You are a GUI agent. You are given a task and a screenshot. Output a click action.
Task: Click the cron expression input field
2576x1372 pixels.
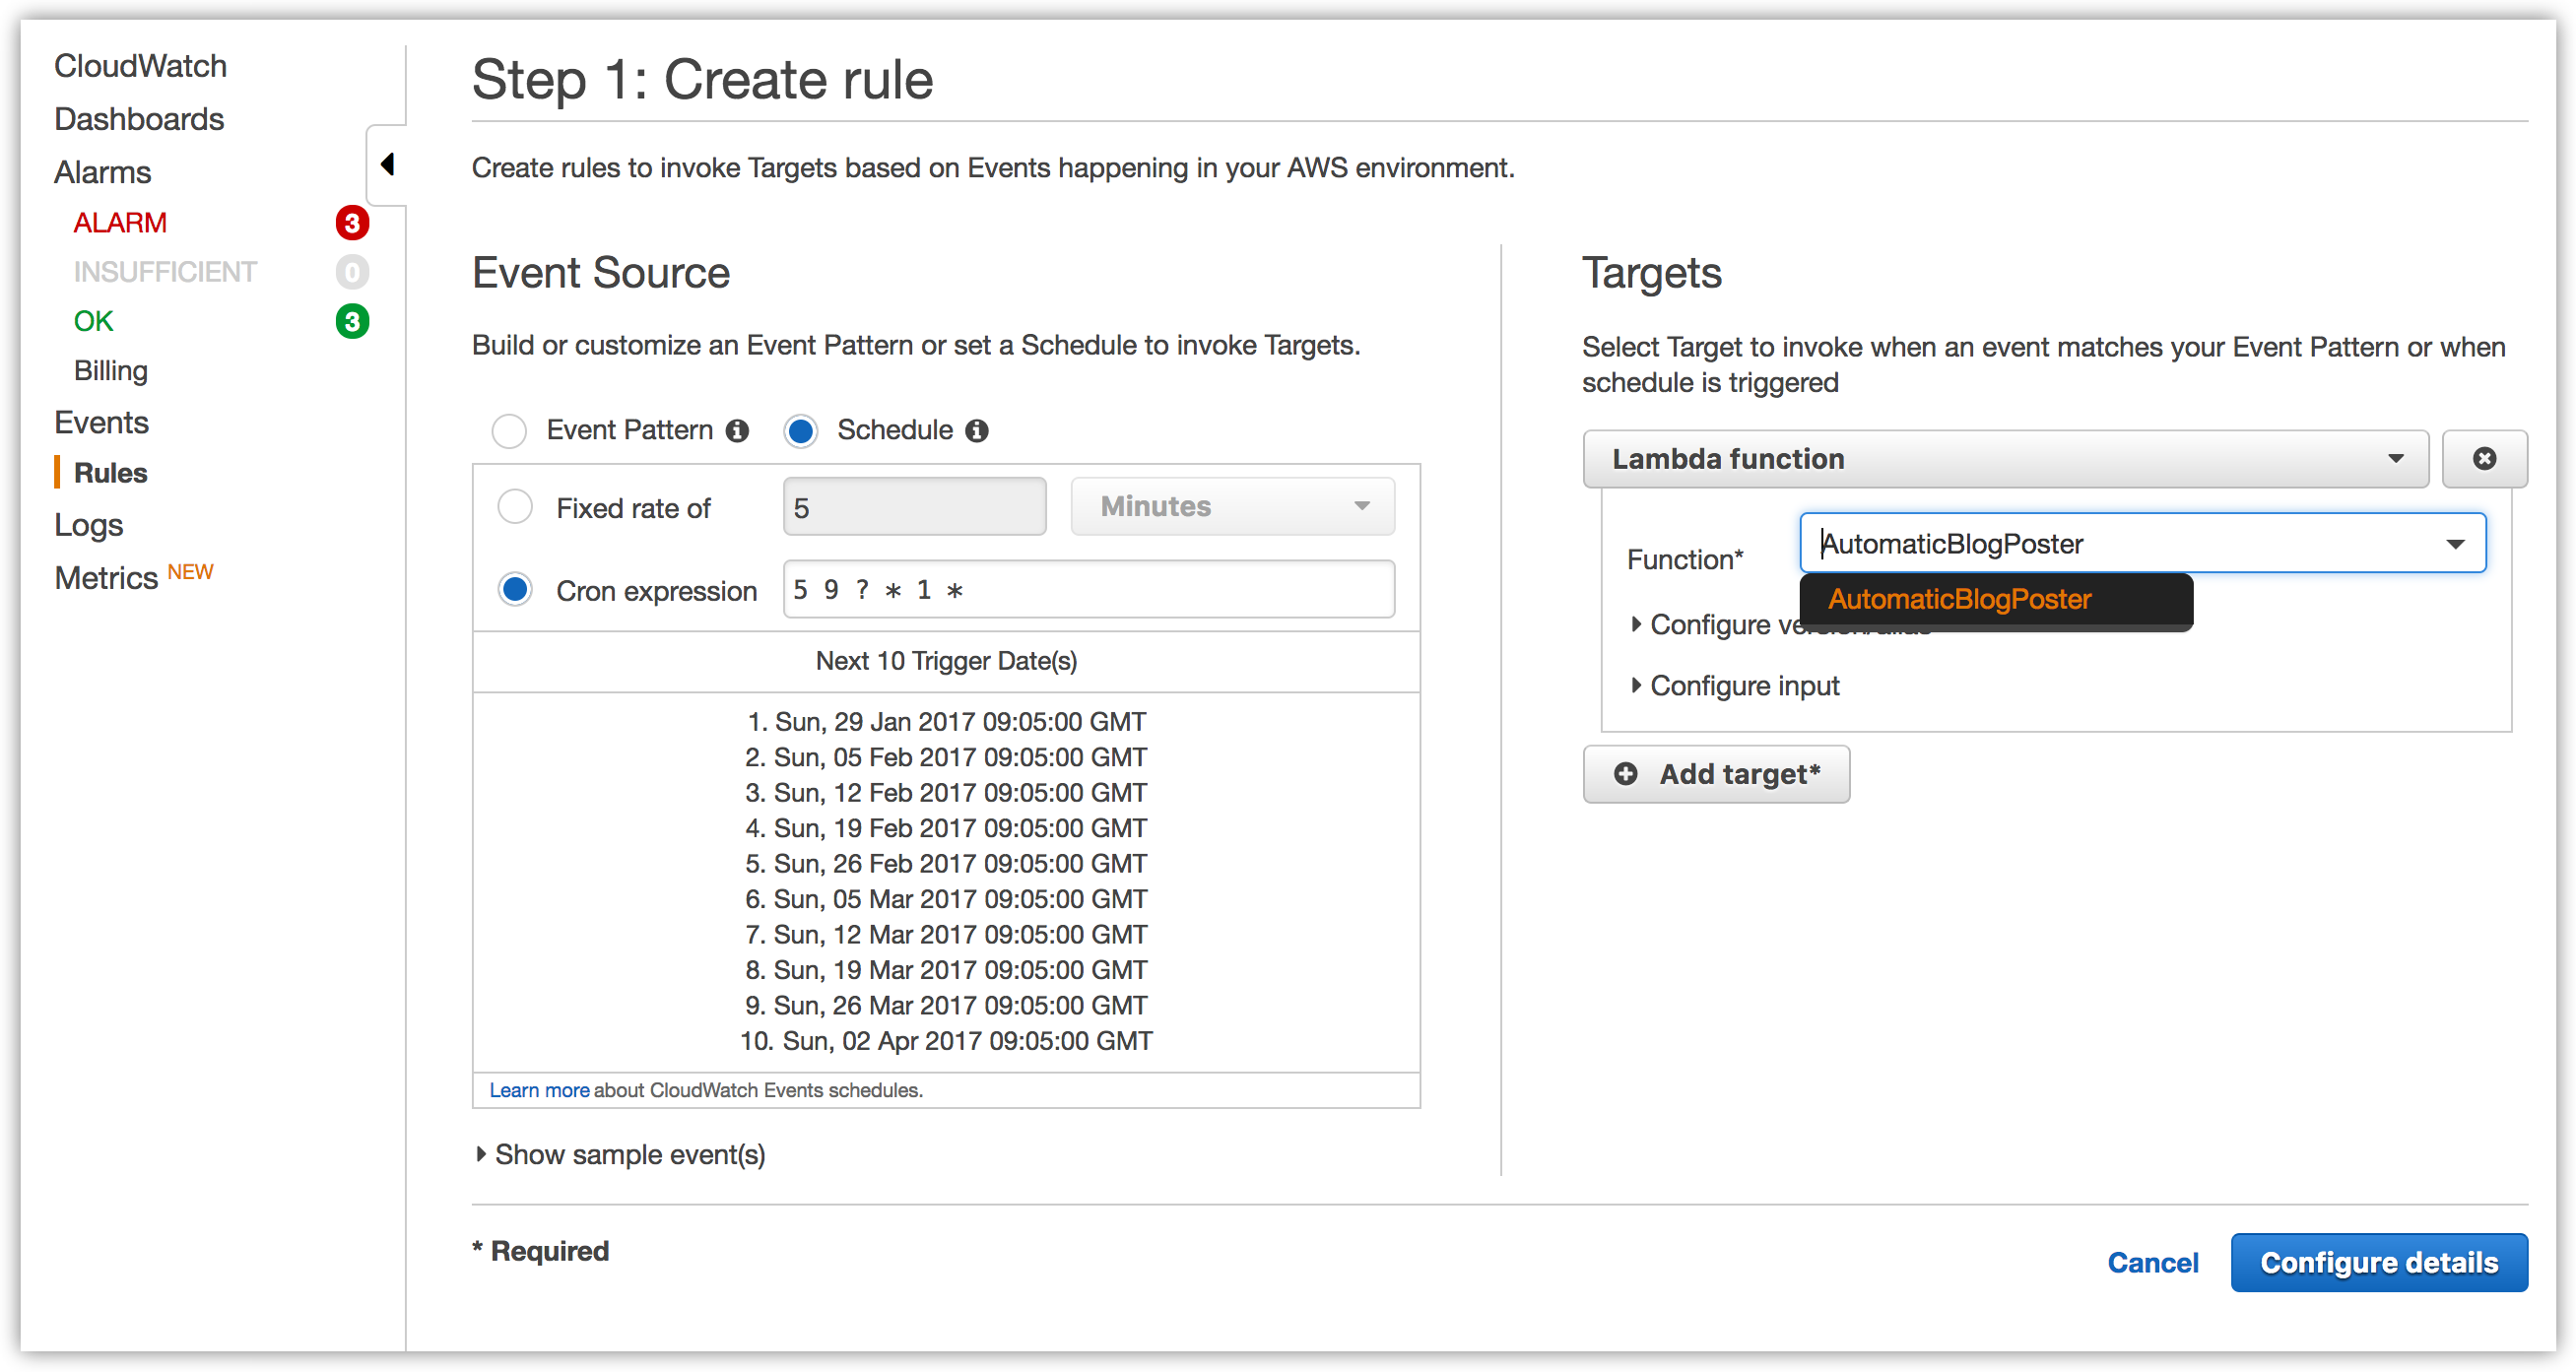(x=1088, y=590)
